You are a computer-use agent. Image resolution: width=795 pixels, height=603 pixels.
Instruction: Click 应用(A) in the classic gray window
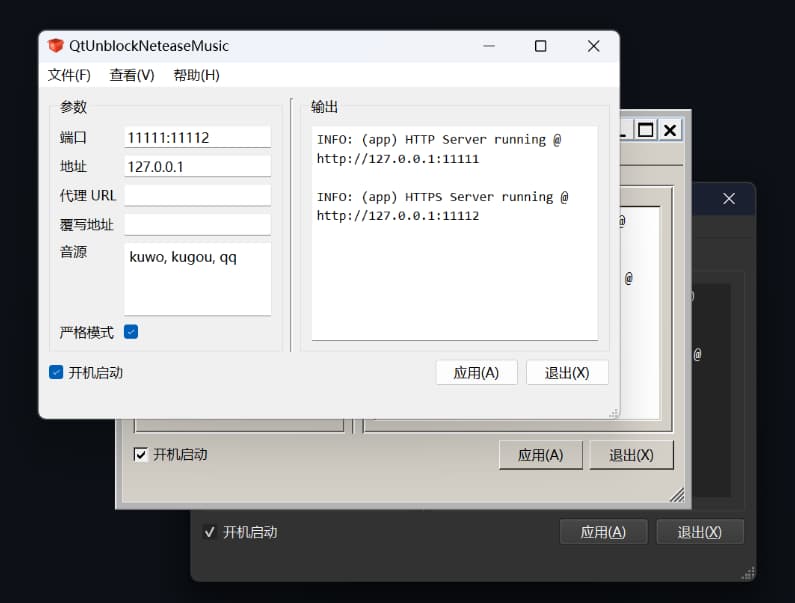540,455
